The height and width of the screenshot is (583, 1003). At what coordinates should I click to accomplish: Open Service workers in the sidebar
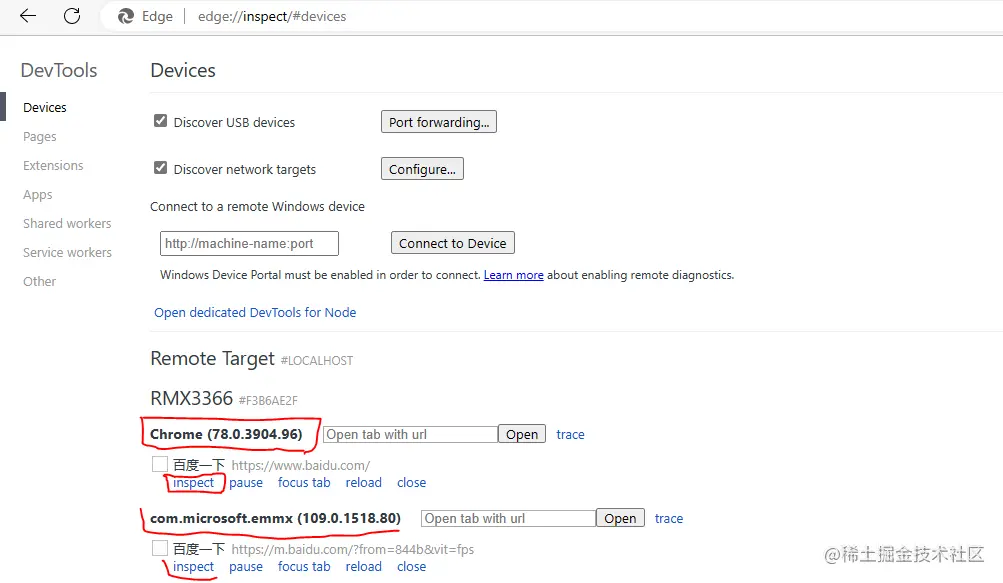(67, 253)
